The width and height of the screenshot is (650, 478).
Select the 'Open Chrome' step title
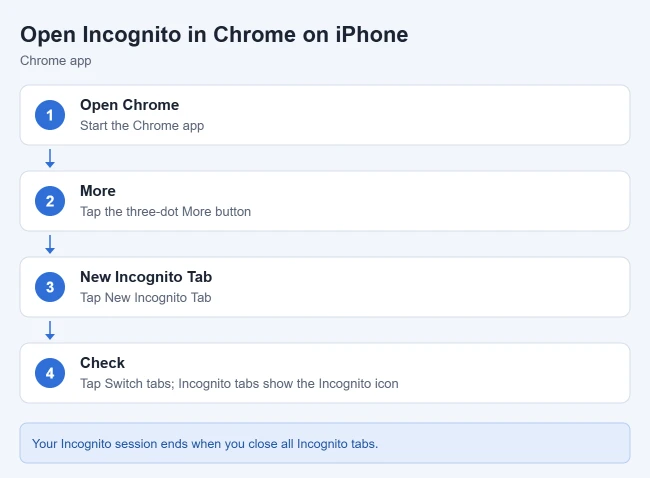tap(129, 105)
